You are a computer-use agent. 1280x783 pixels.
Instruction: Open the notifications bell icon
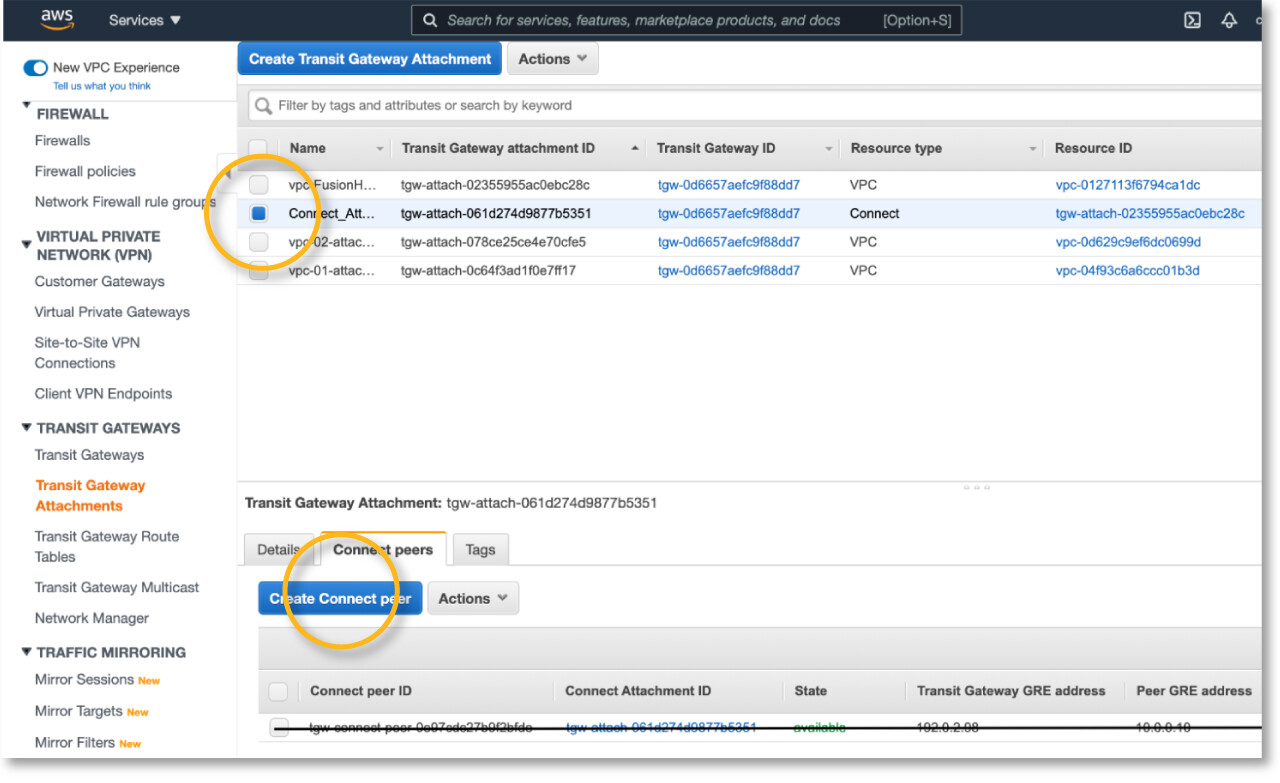click(x=1229, y=20)
